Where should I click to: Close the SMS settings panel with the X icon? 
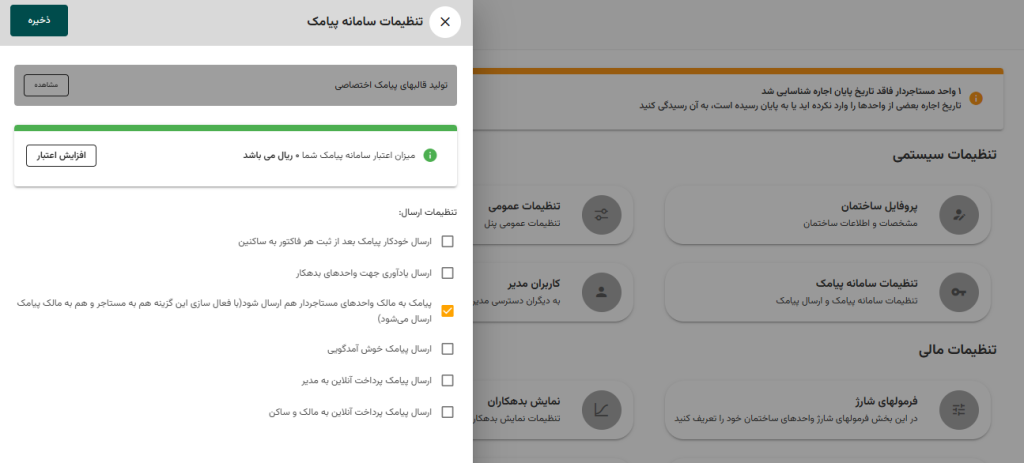pos(445,21)
